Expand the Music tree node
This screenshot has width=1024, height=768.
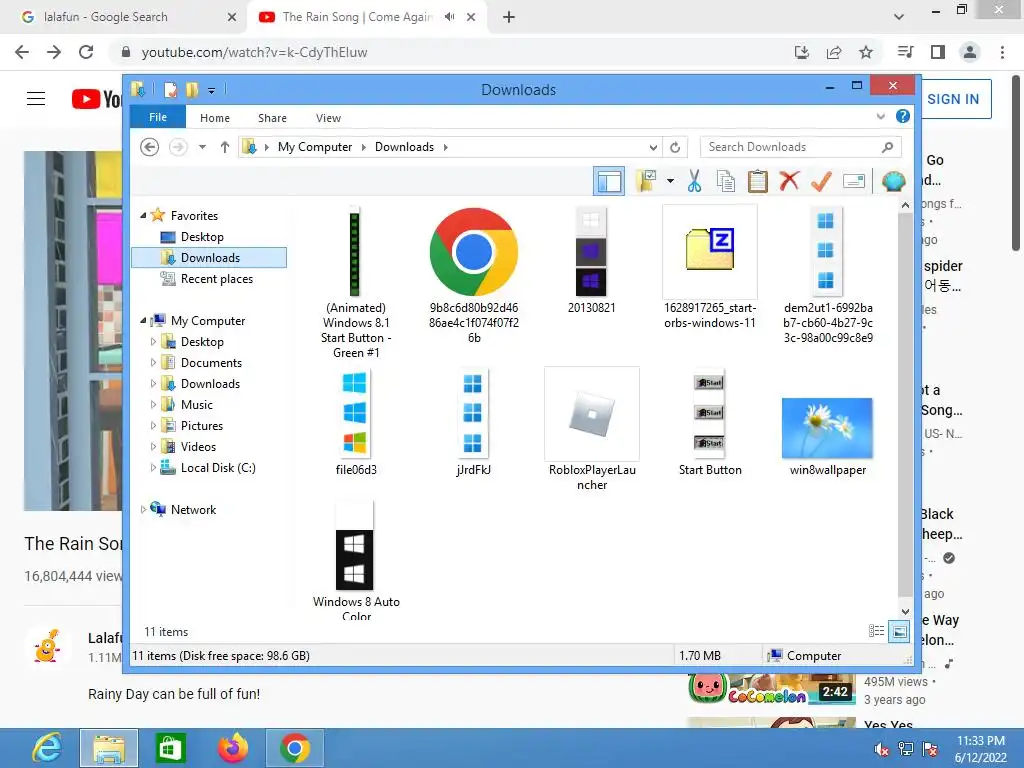click(153, 404)
